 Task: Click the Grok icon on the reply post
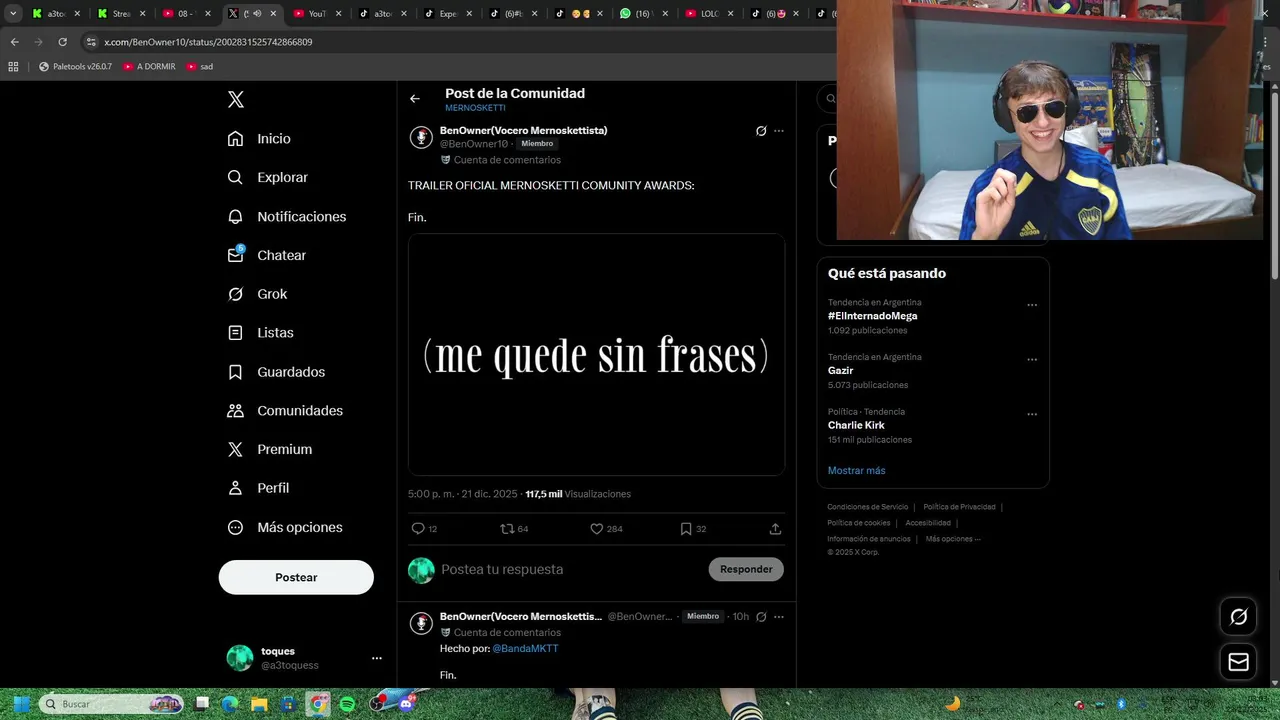[761, 617]
